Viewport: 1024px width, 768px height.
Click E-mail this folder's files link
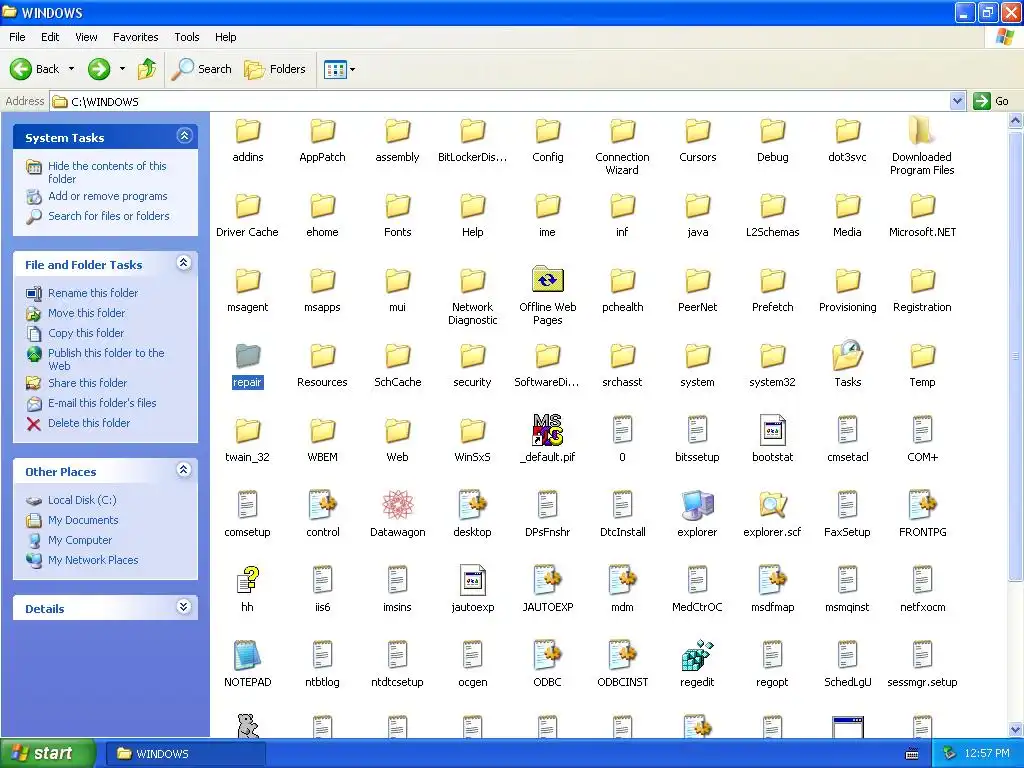point(102,404)
